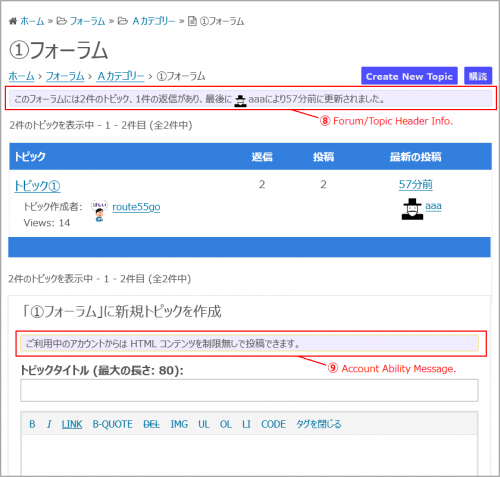
Task: Click the folder icon before Aカテゴリー breadcrumb
Action: [x=123, y=21]
